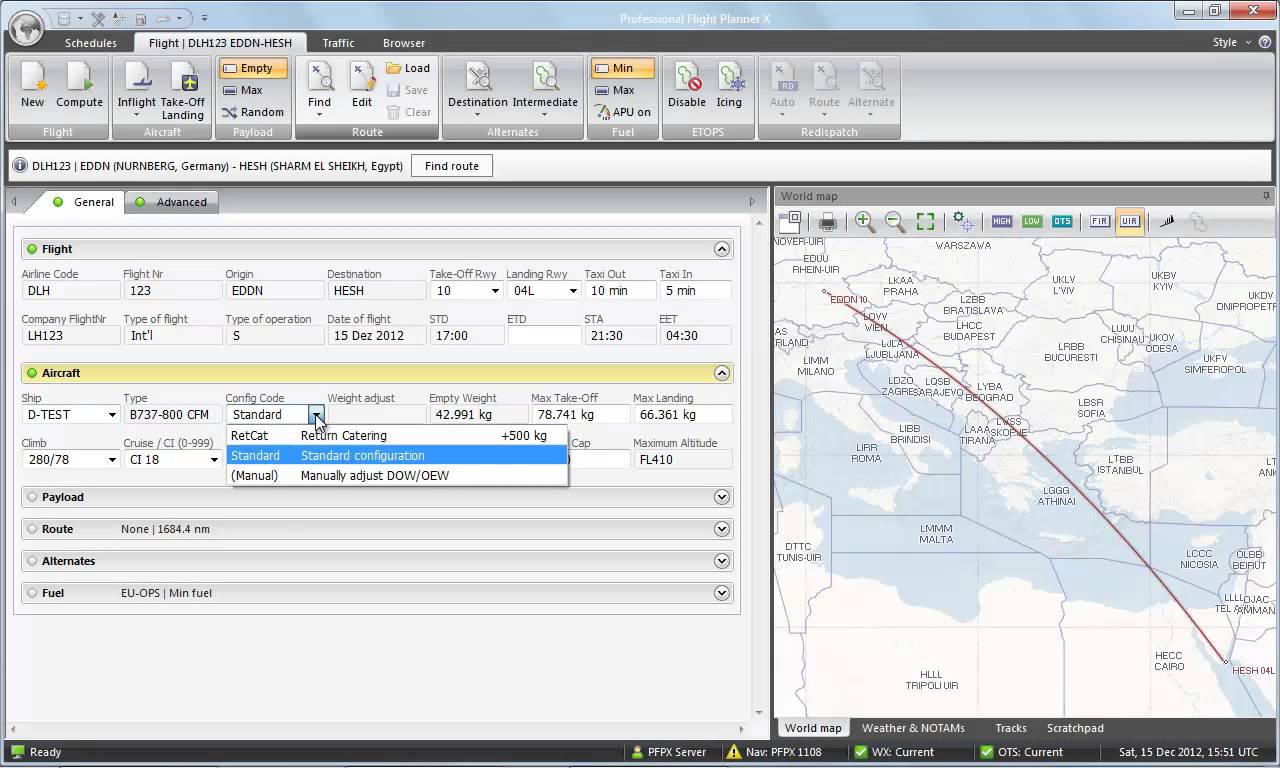Image resolution: width=1280 pixels, height=768 pixels.
Task: Click the Edit route icon
Action: coord(362,85)
